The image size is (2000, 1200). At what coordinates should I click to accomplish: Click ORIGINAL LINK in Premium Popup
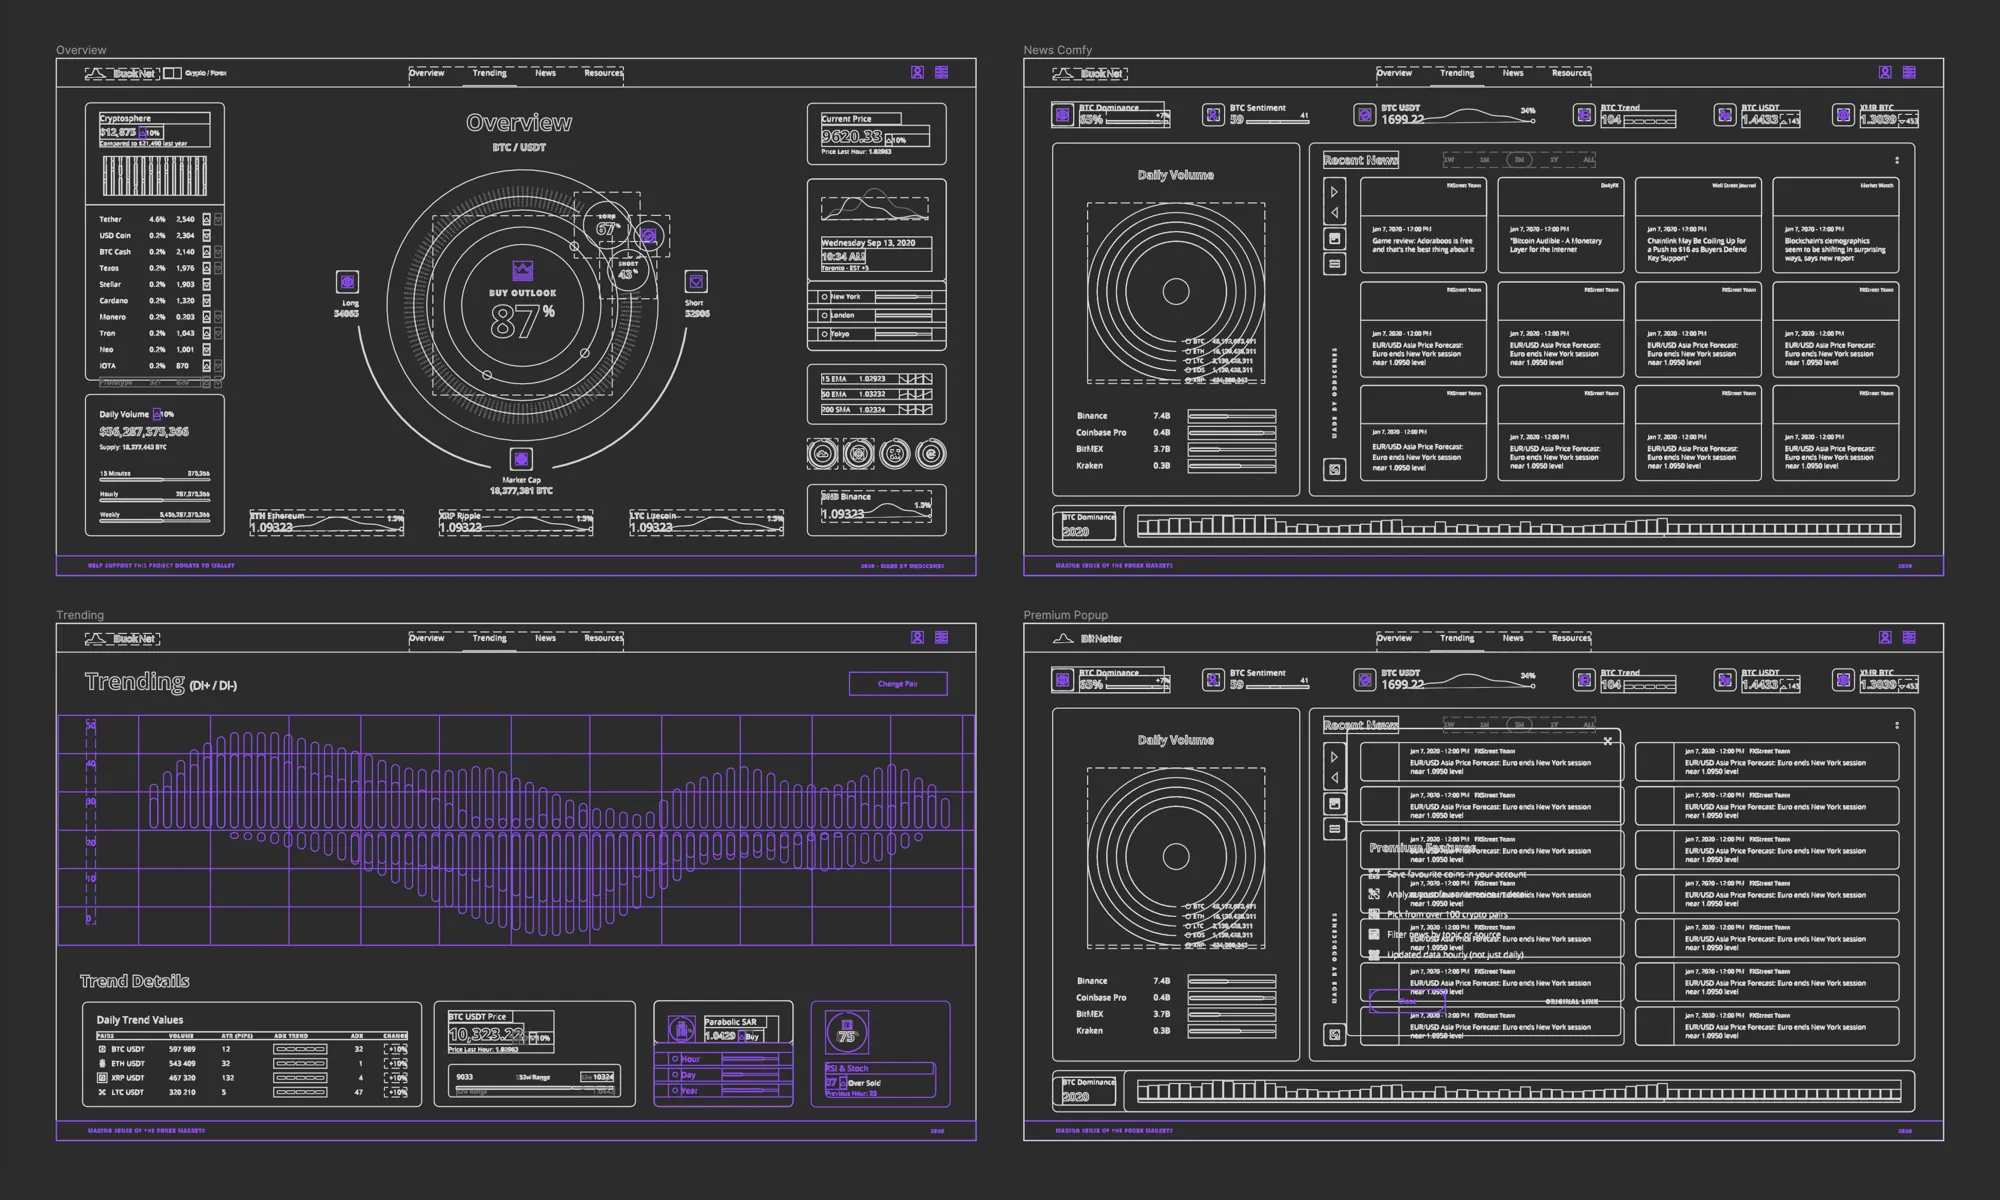pyautogui.click(x=1572, y=1001)
